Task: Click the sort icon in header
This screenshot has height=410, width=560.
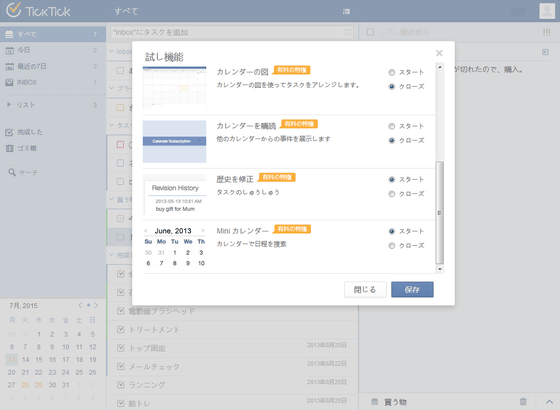Action: tap(346, 11)
